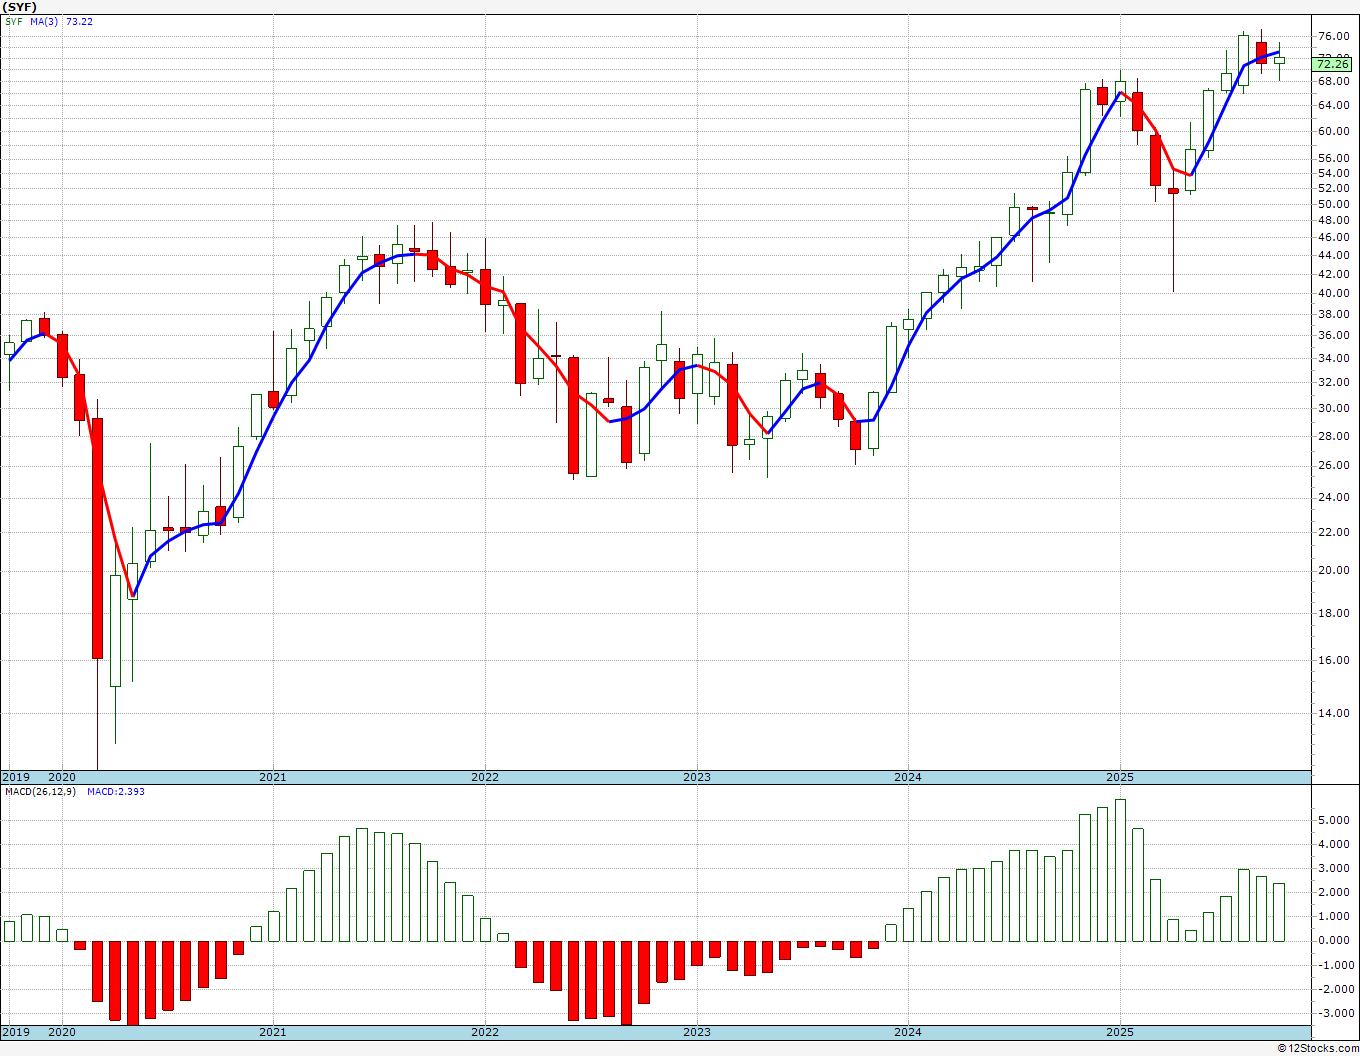Click the 76.00 price axis label
Viewport: 1360px width, 1056px height.
click(1334, 37)
